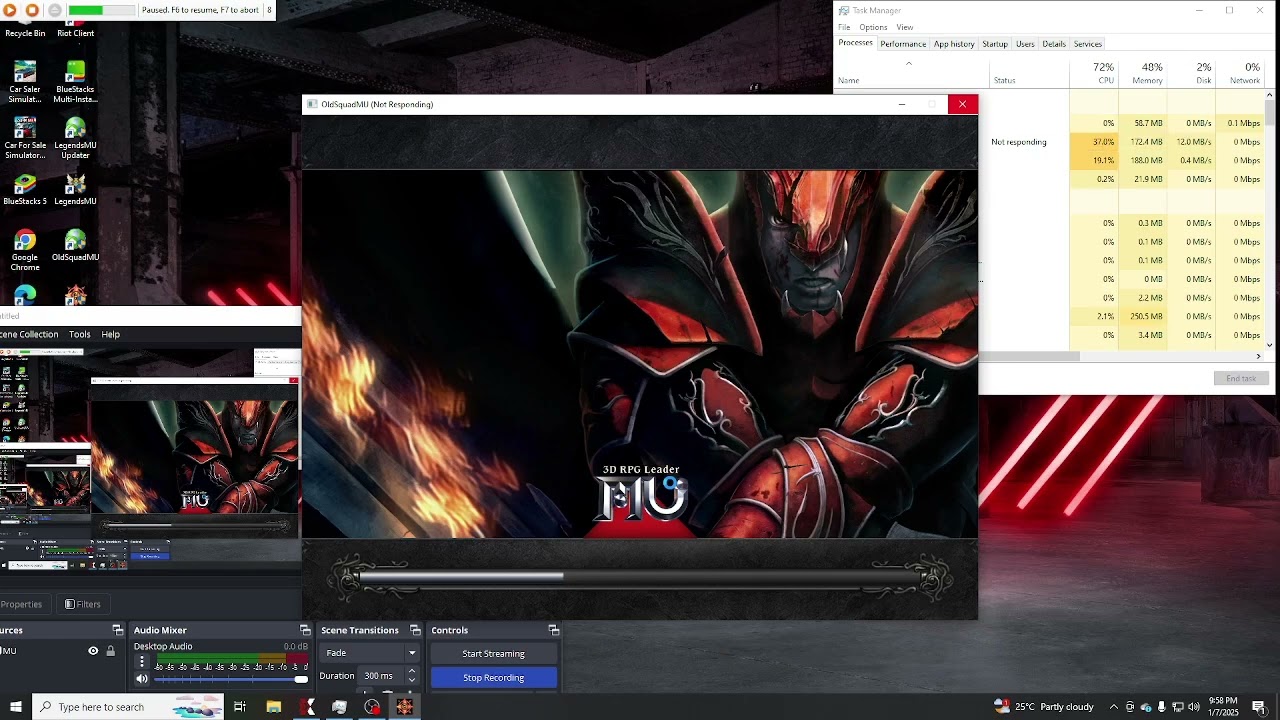1280x720 pixels.
Task: Sort processes by CPU column
Action: click(1094, 73)
